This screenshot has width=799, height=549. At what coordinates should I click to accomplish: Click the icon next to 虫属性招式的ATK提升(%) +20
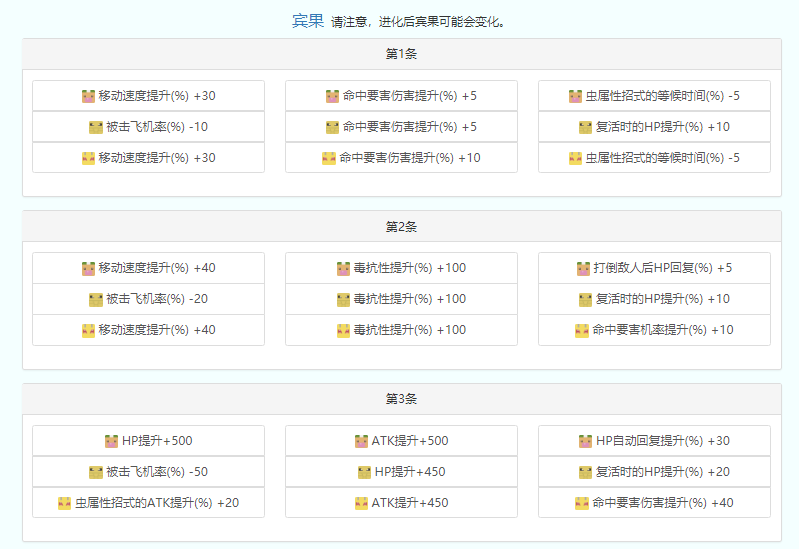click(65, 503)
